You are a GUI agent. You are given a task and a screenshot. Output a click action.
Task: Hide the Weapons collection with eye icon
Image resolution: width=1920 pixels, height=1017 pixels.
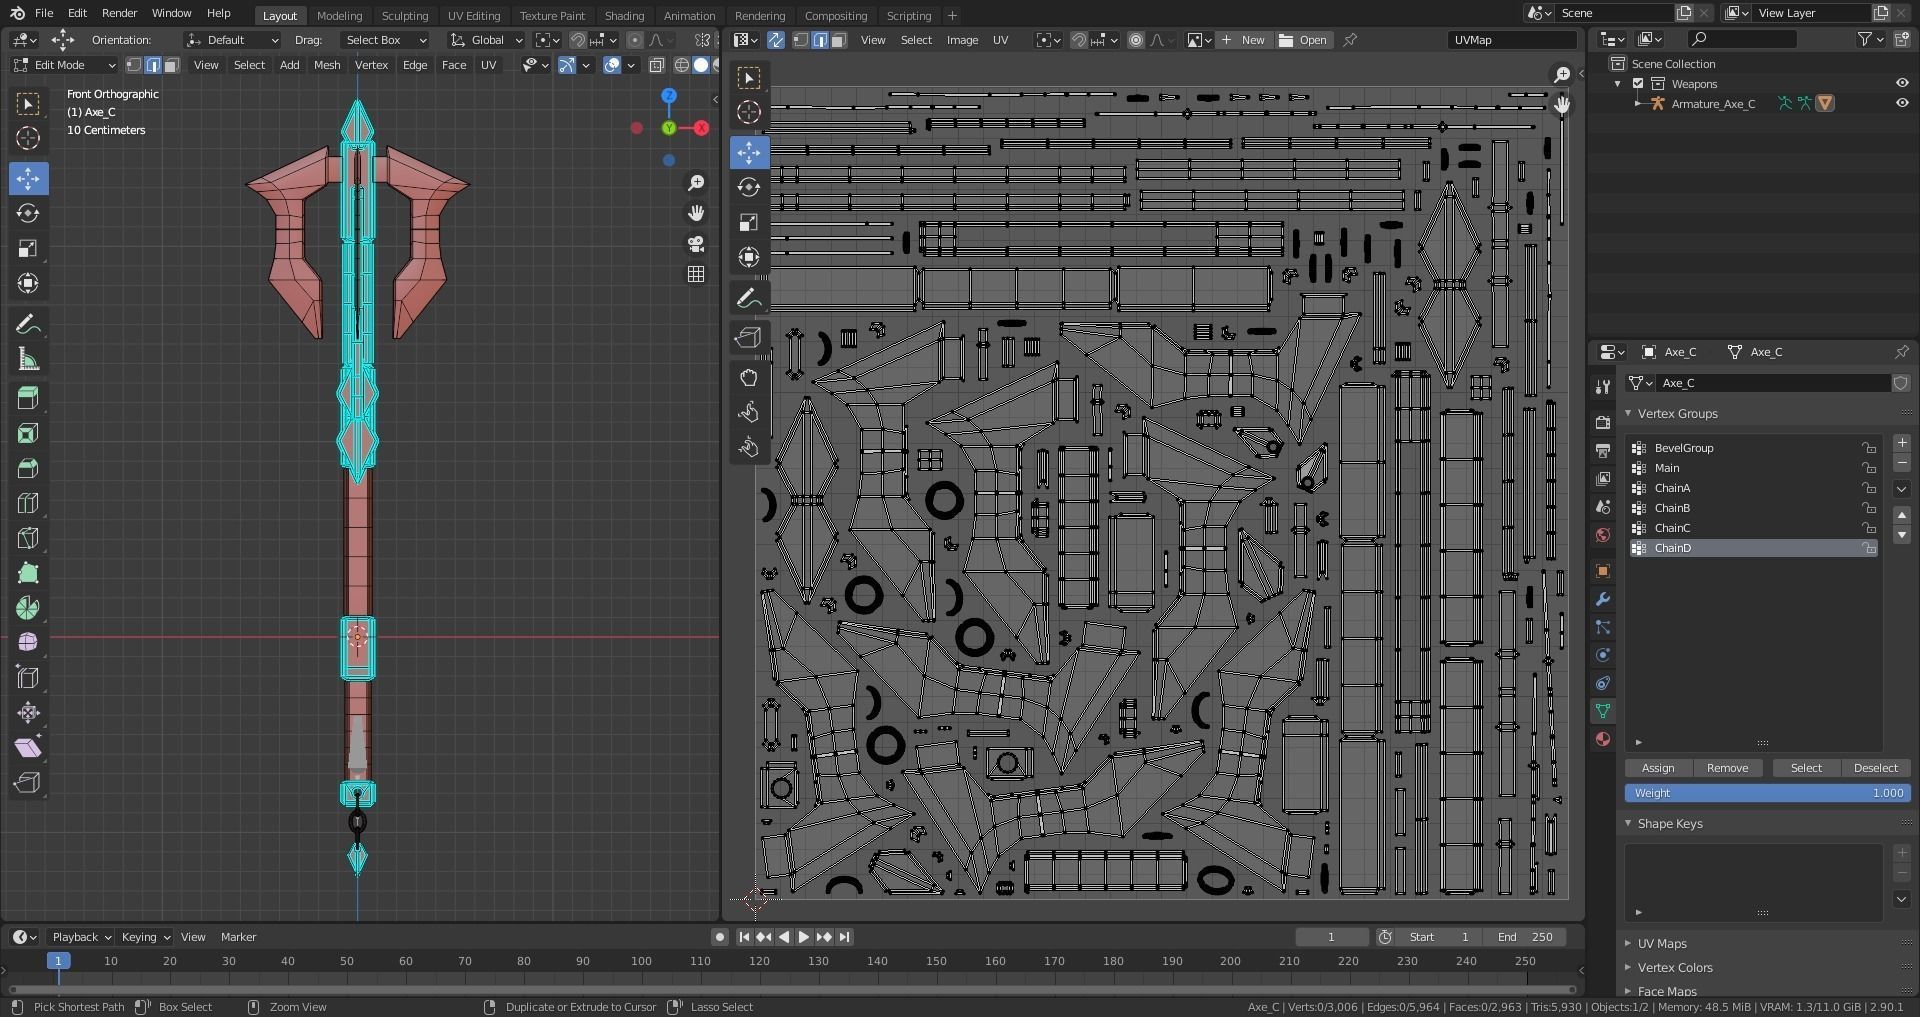pos(1902,84)
